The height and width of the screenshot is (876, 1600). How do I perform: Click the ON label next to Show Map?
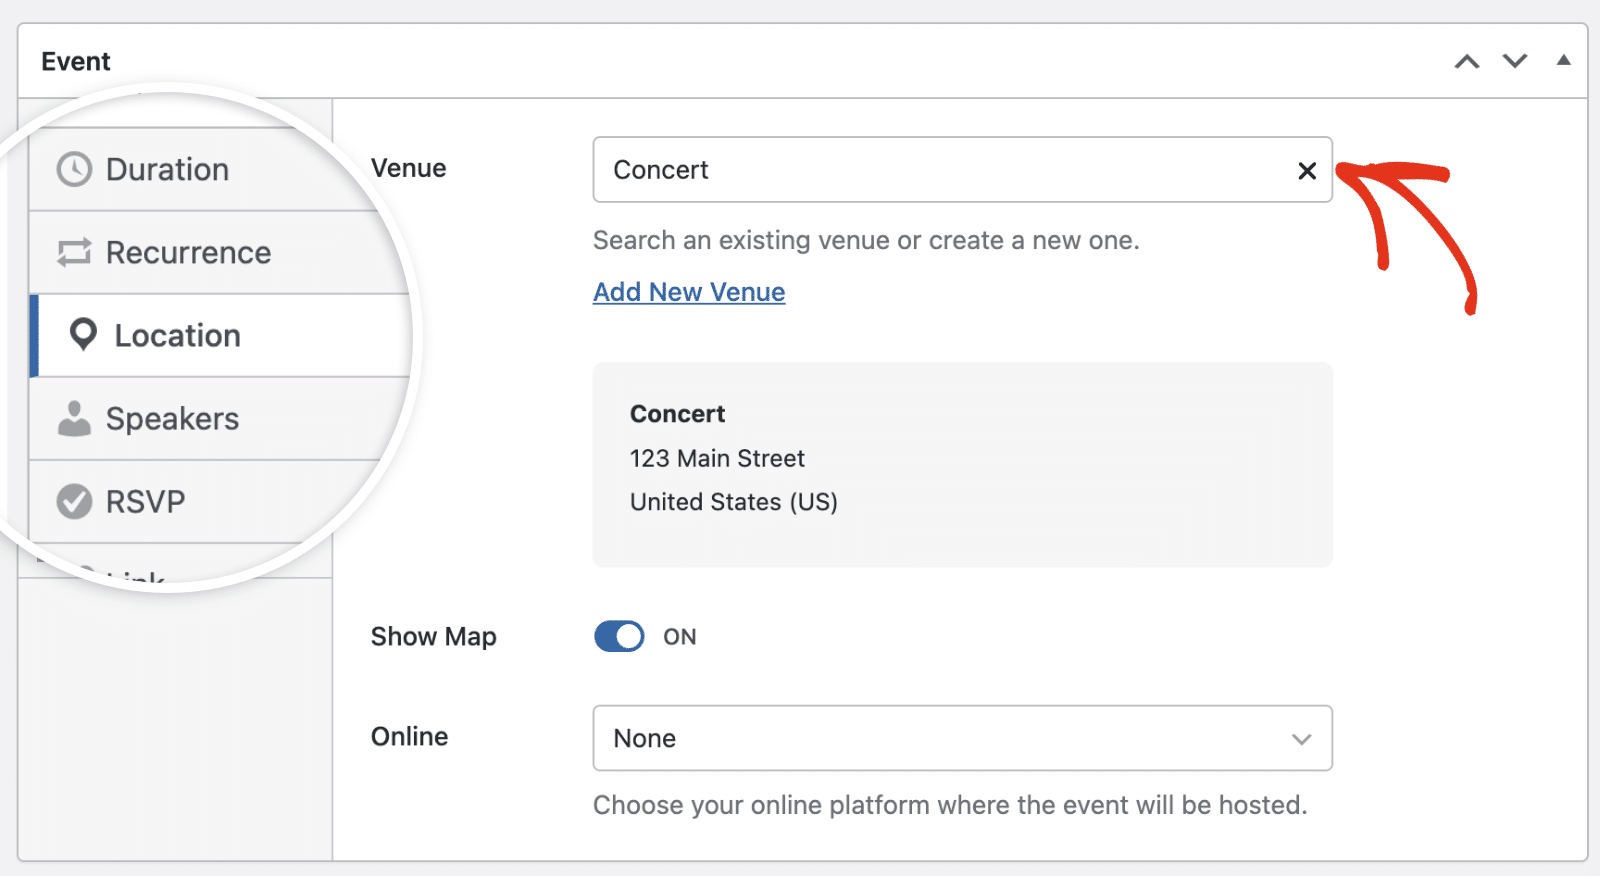(680, 637)
